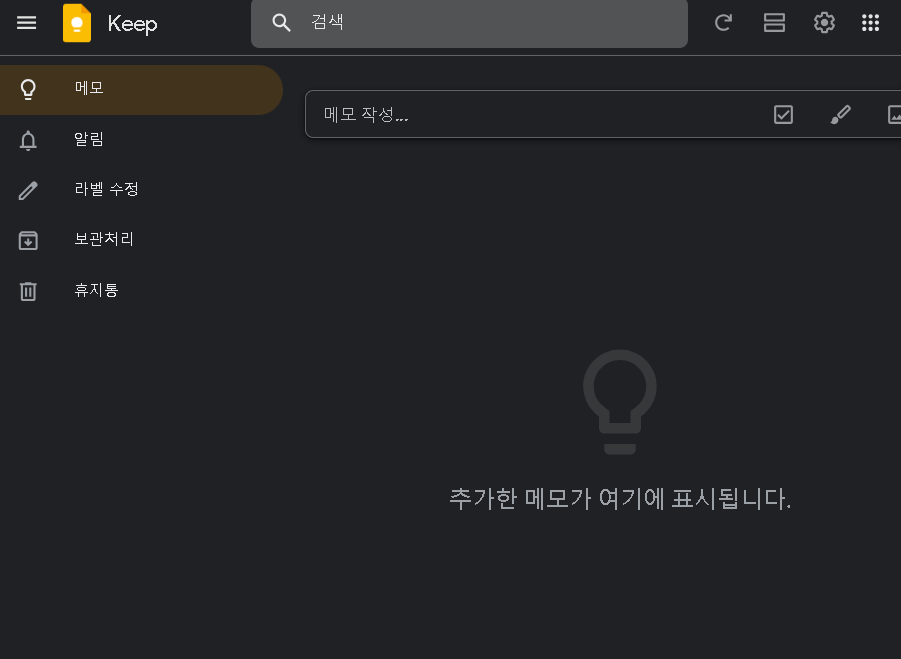Click the yellow Keep logo icon
Viewport: 901px width, 659px height.
(77, 23)
